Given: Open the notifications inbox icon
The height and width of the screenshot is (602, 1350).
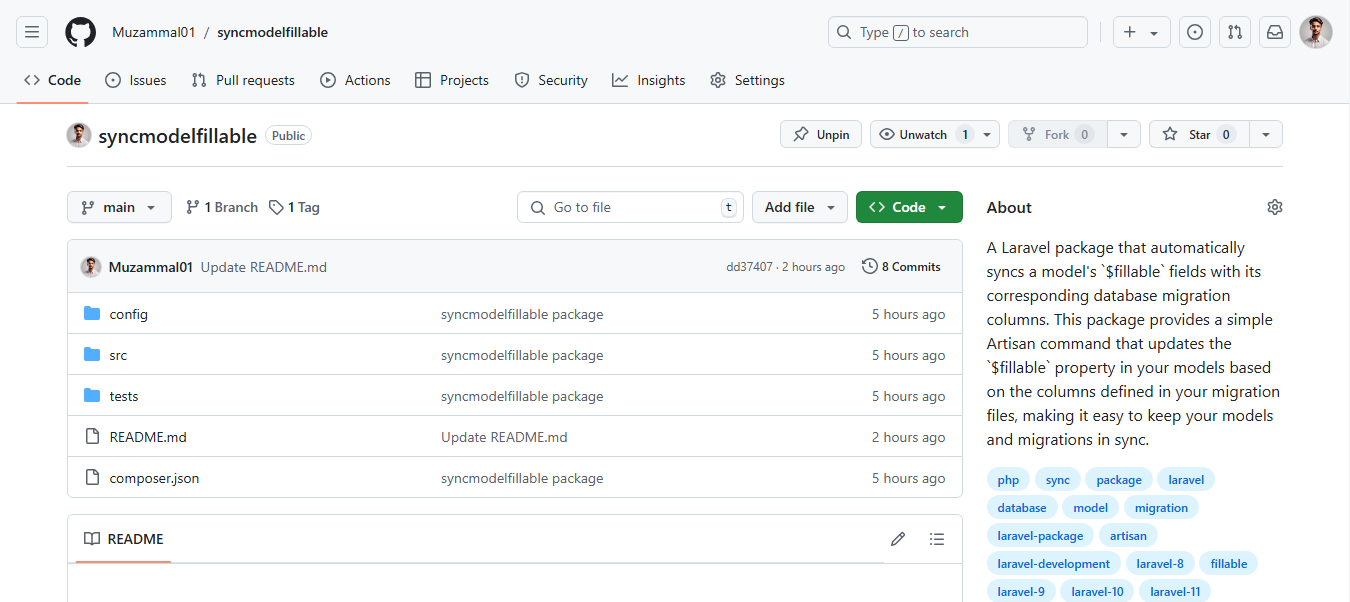Looking at the screenshot, I should [1275, 32].
